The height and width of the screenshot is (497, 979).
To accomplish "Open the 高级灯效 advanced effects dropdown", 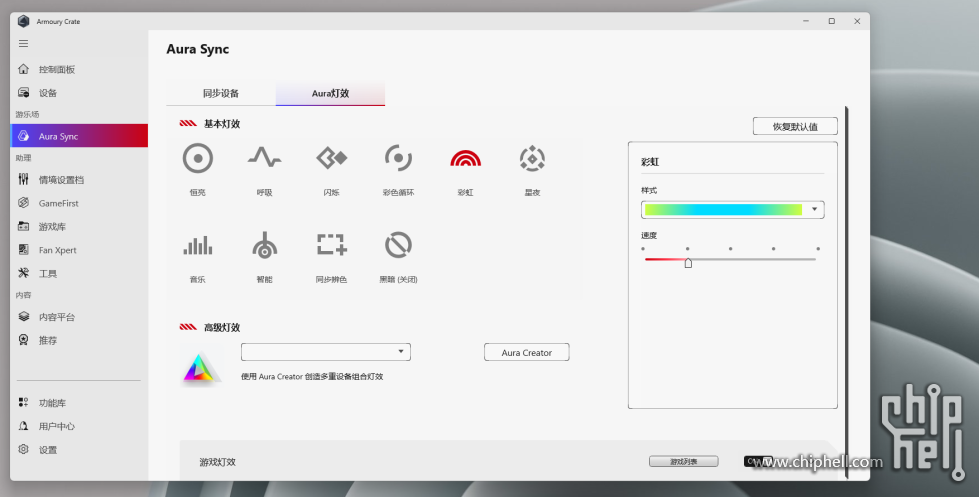I will click(x=326, y=352).
